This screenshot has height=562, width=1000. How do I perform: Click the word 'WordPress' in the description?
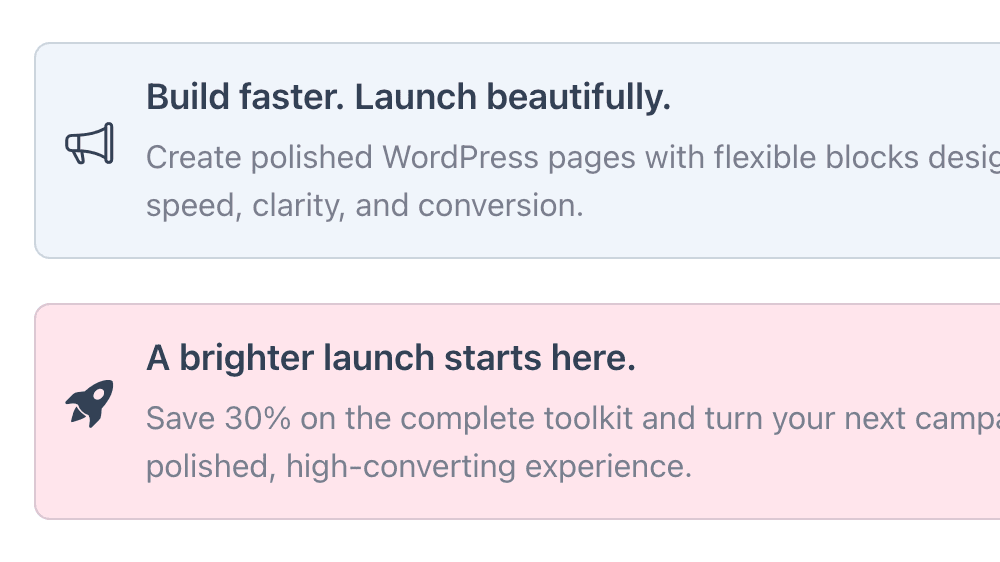click(x=460, y=157)
